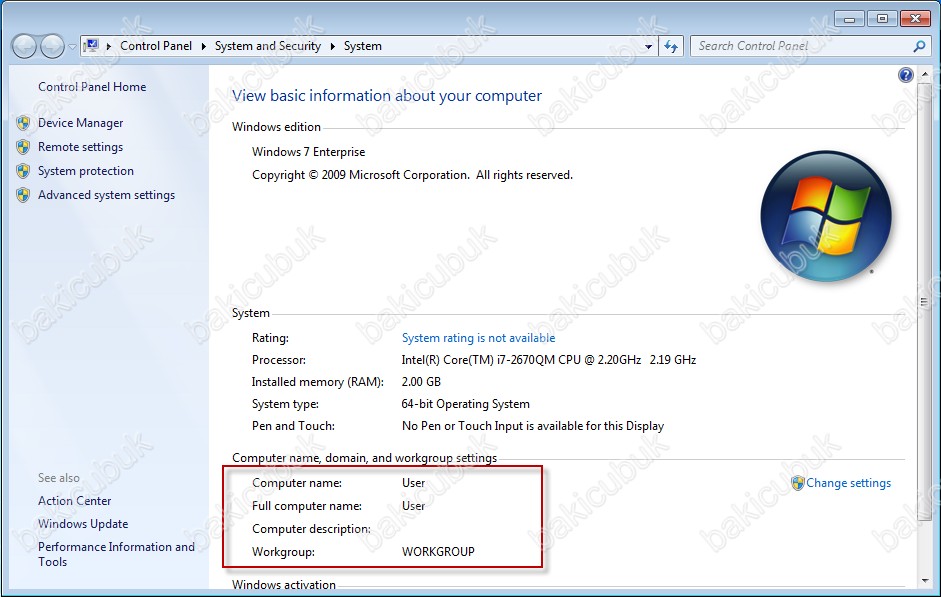Click the User value beside Full computer name
Viewport: 941px width, 597px height.
(413, 506)
